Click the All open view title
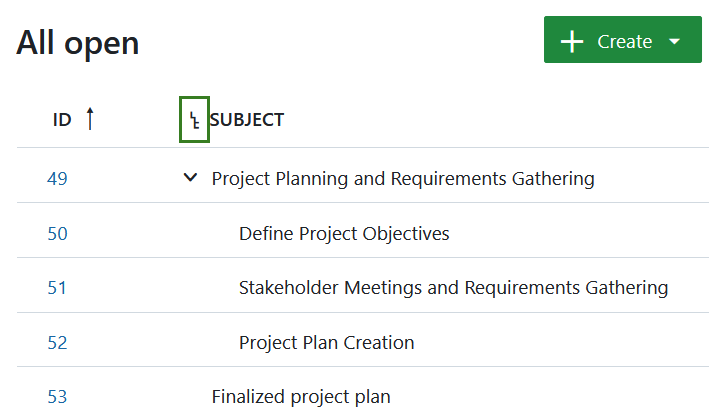Screen dimensions: 709x411 [78, 42]
